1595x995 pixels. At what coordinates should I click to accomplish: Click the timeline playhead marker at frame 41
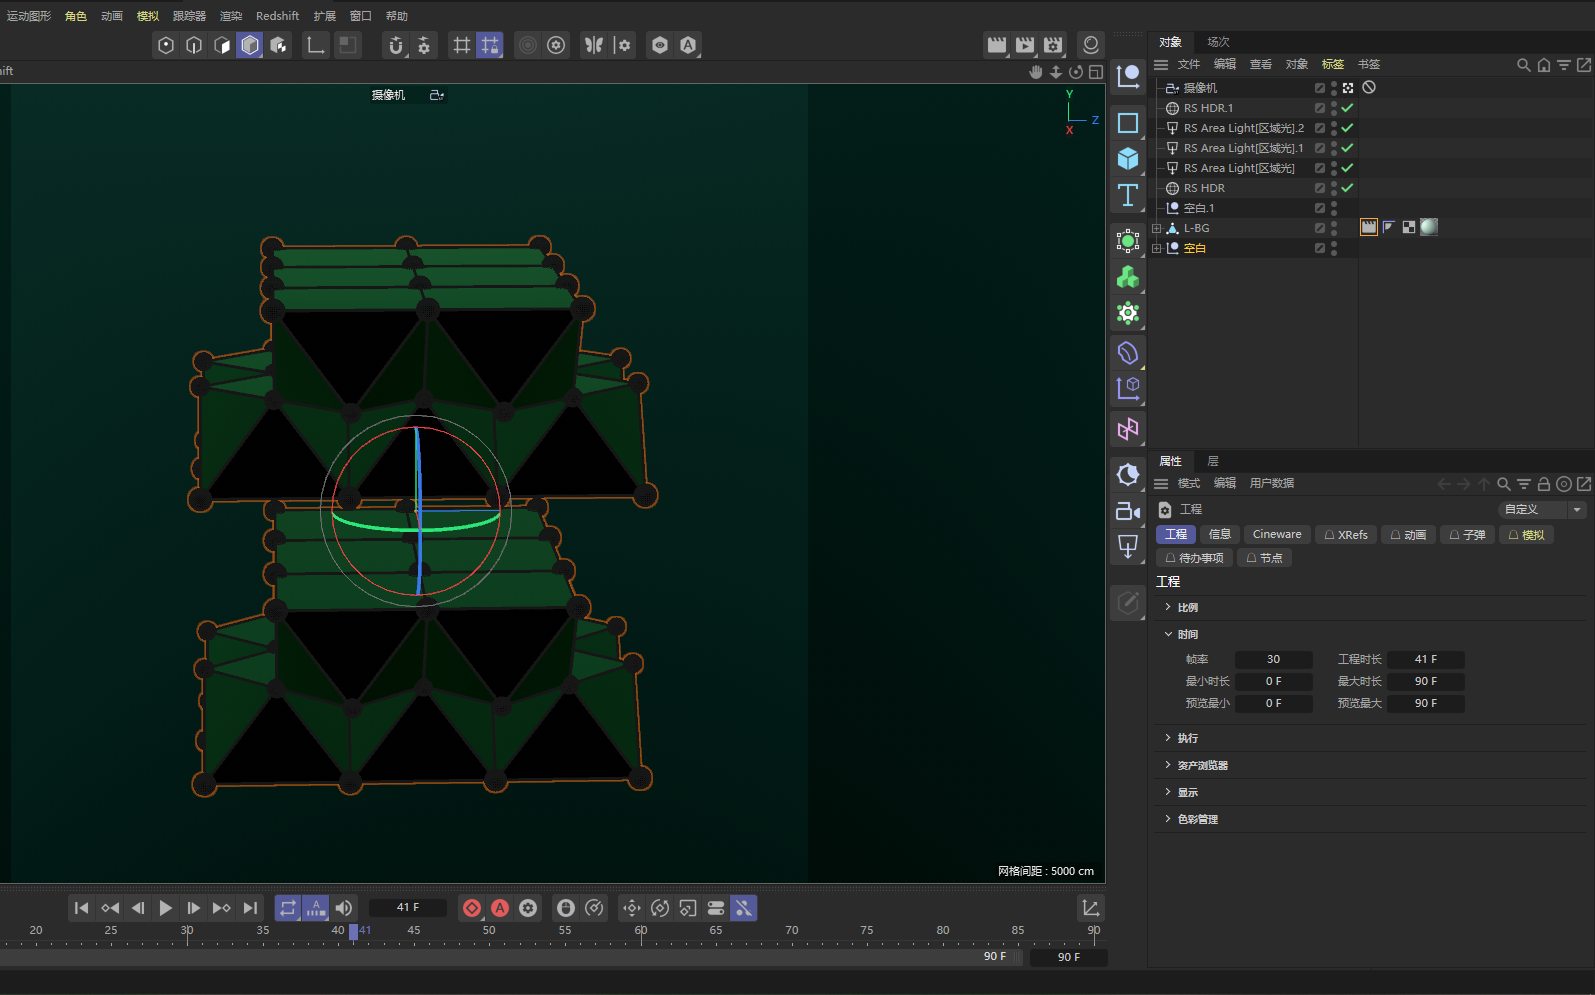pyautogui.click(x=353, y=932)
